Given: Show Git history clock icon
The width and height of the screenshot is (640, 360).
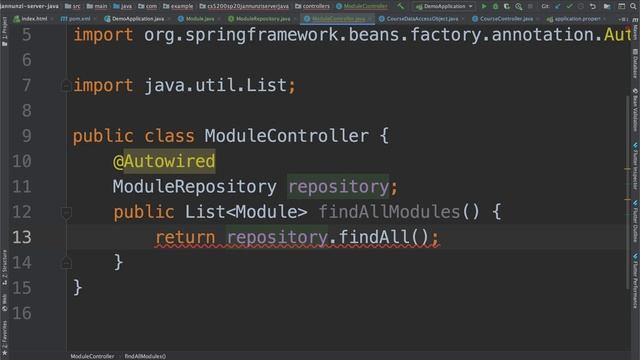Looking at the screenshot, I should click(581, 6).
